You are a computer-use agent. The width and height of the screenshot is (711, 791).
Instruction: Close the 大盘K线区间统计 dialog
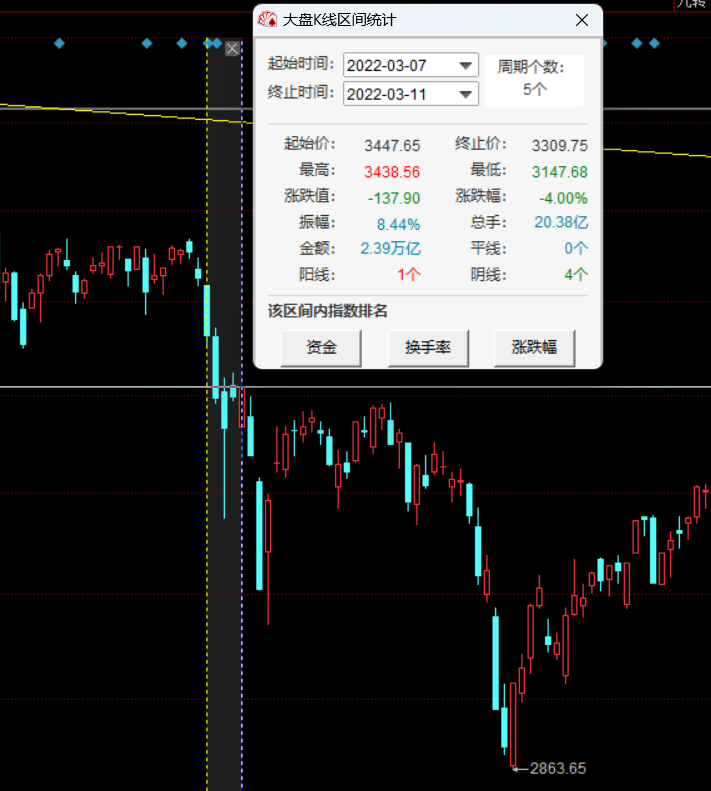point(582,20)
